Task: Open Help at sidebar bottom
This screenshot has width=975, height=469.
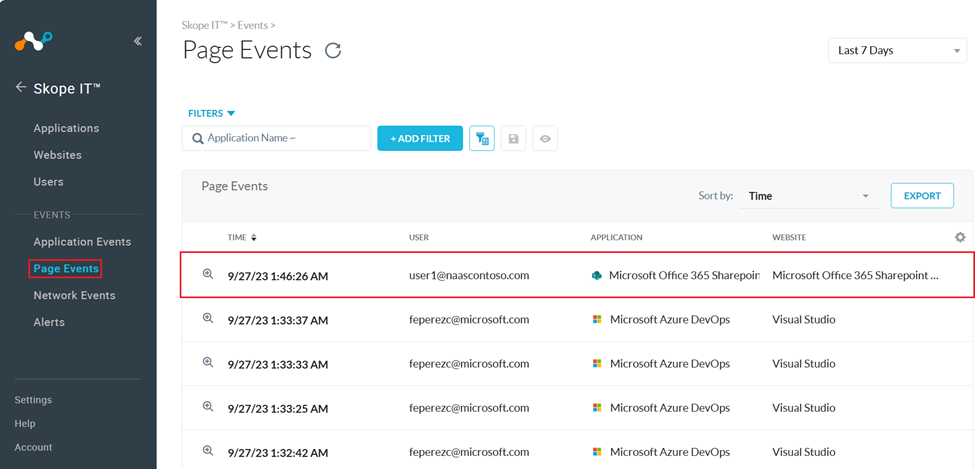Action: click(25, 424)
